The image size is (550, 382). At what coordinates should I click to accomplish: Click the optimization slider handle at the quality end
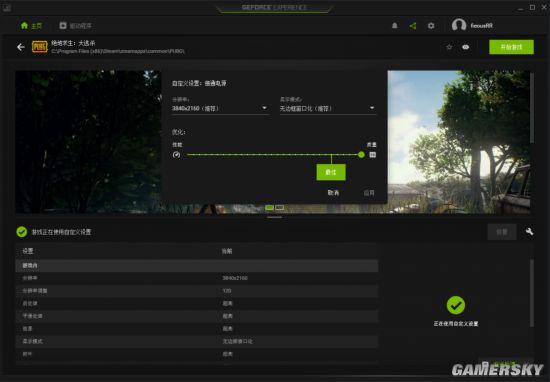point(361,155)
